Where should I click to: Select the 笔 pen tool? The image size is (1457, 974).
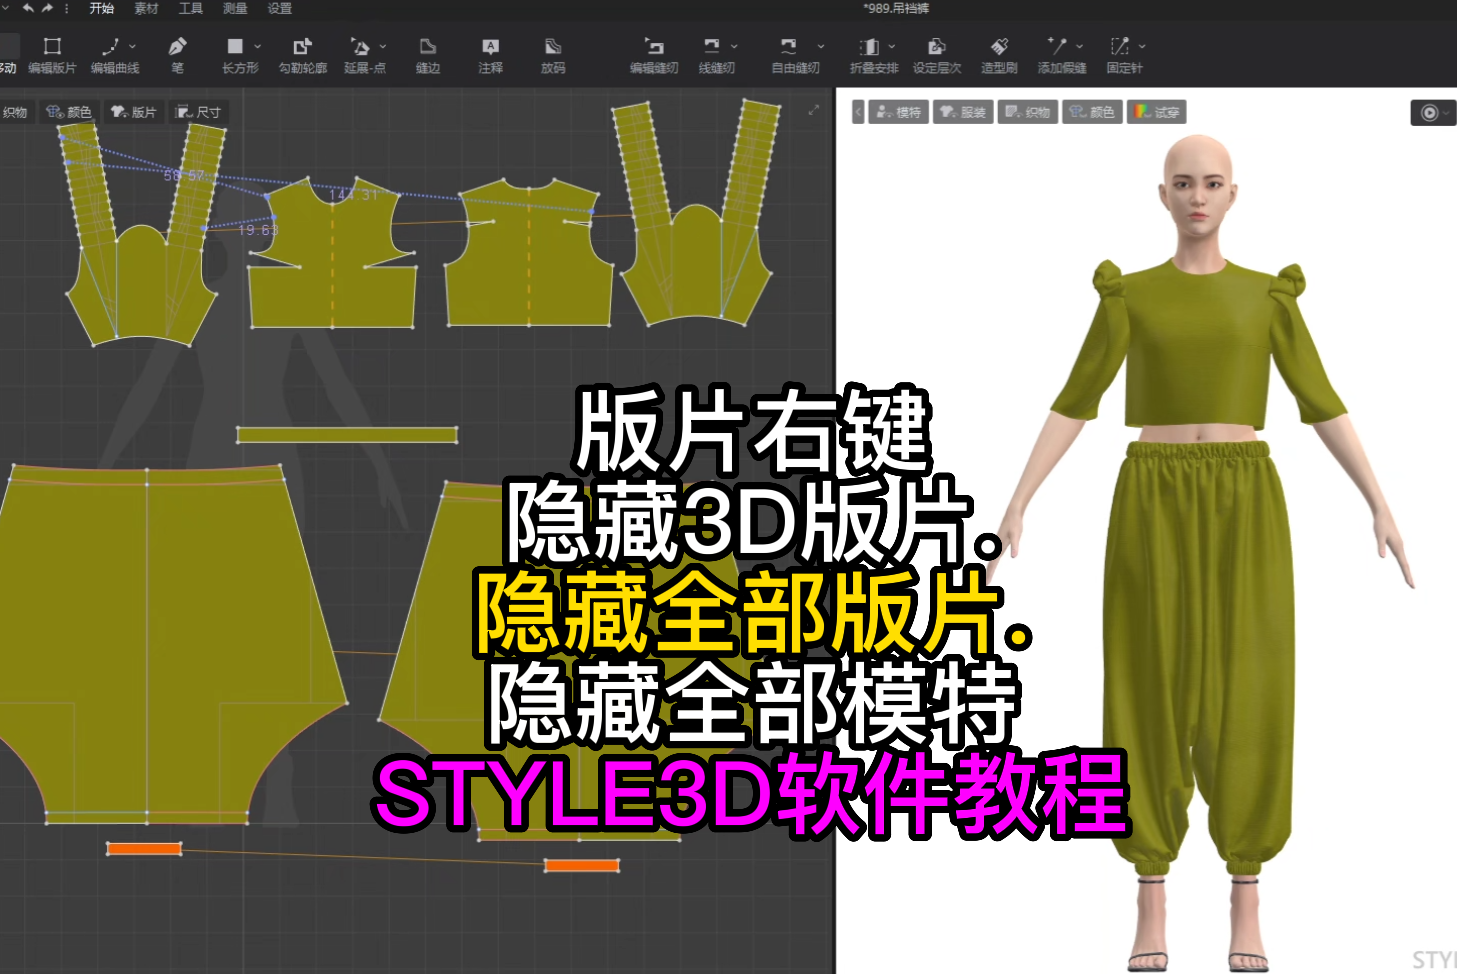click(177, 55)
